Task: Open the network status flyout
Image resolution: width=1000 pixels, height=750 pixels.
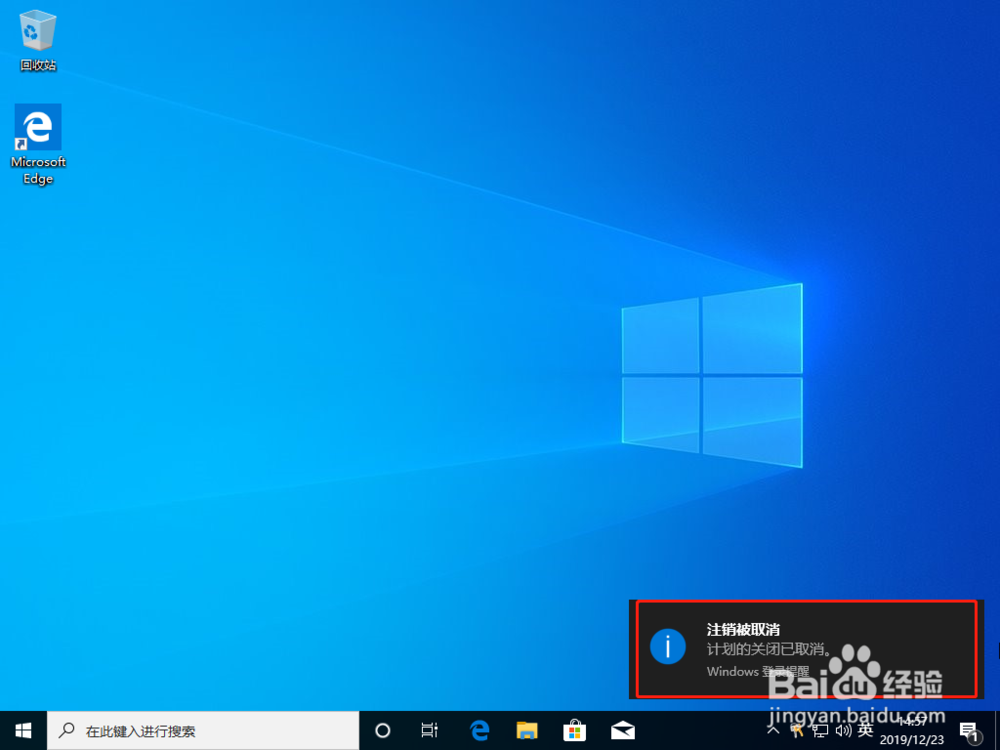Action: pyautogui.click(x=820, y=730)
